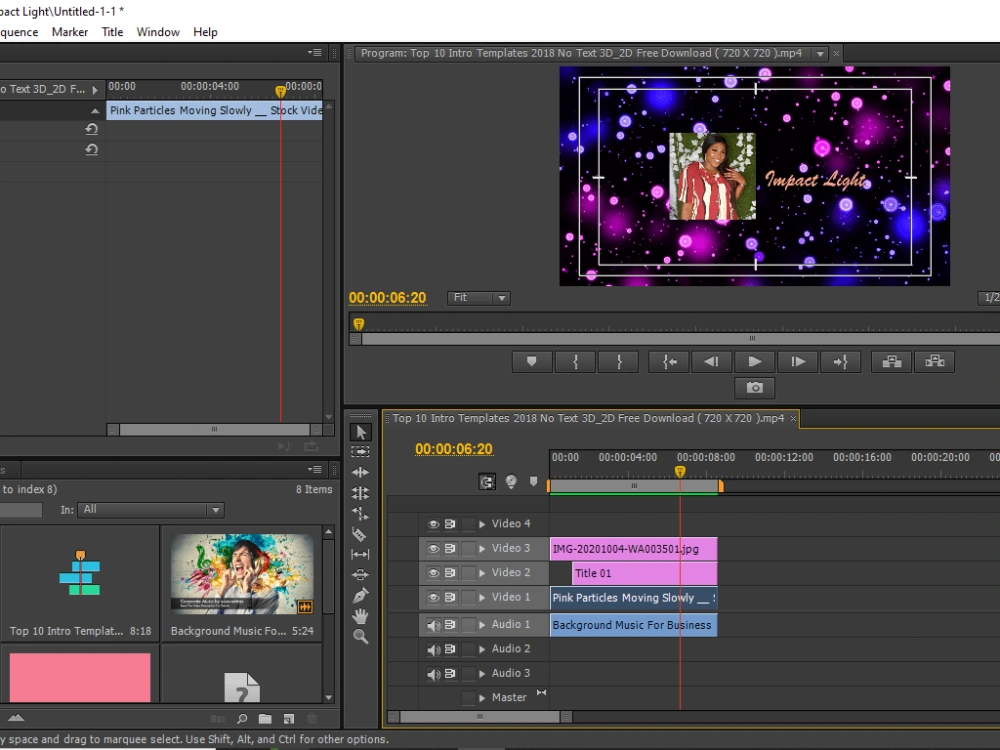1000x750 pixels.
Task: Toggle Video 1 track eye visibility
Action: 434,598
